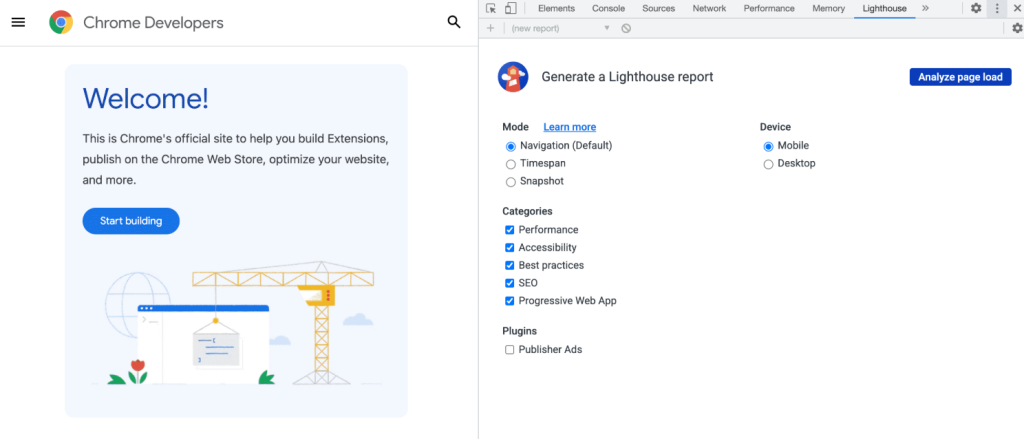1024x439 pixels.
Task: Click the Generate a Lighthouse report heading
Action: 627,77
